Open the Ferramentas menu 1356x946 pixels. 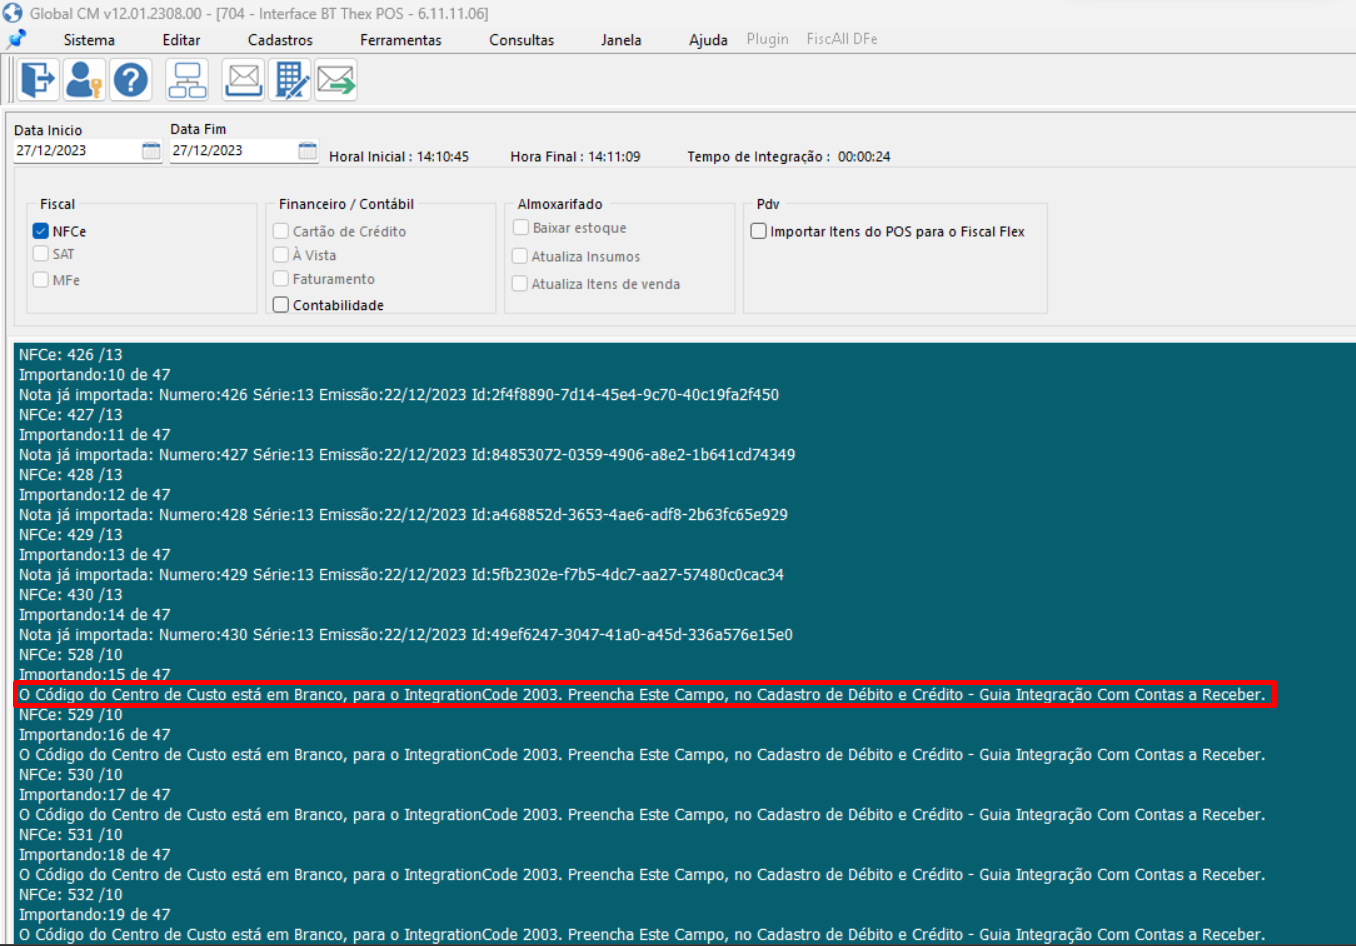click(x=401, y=40)
